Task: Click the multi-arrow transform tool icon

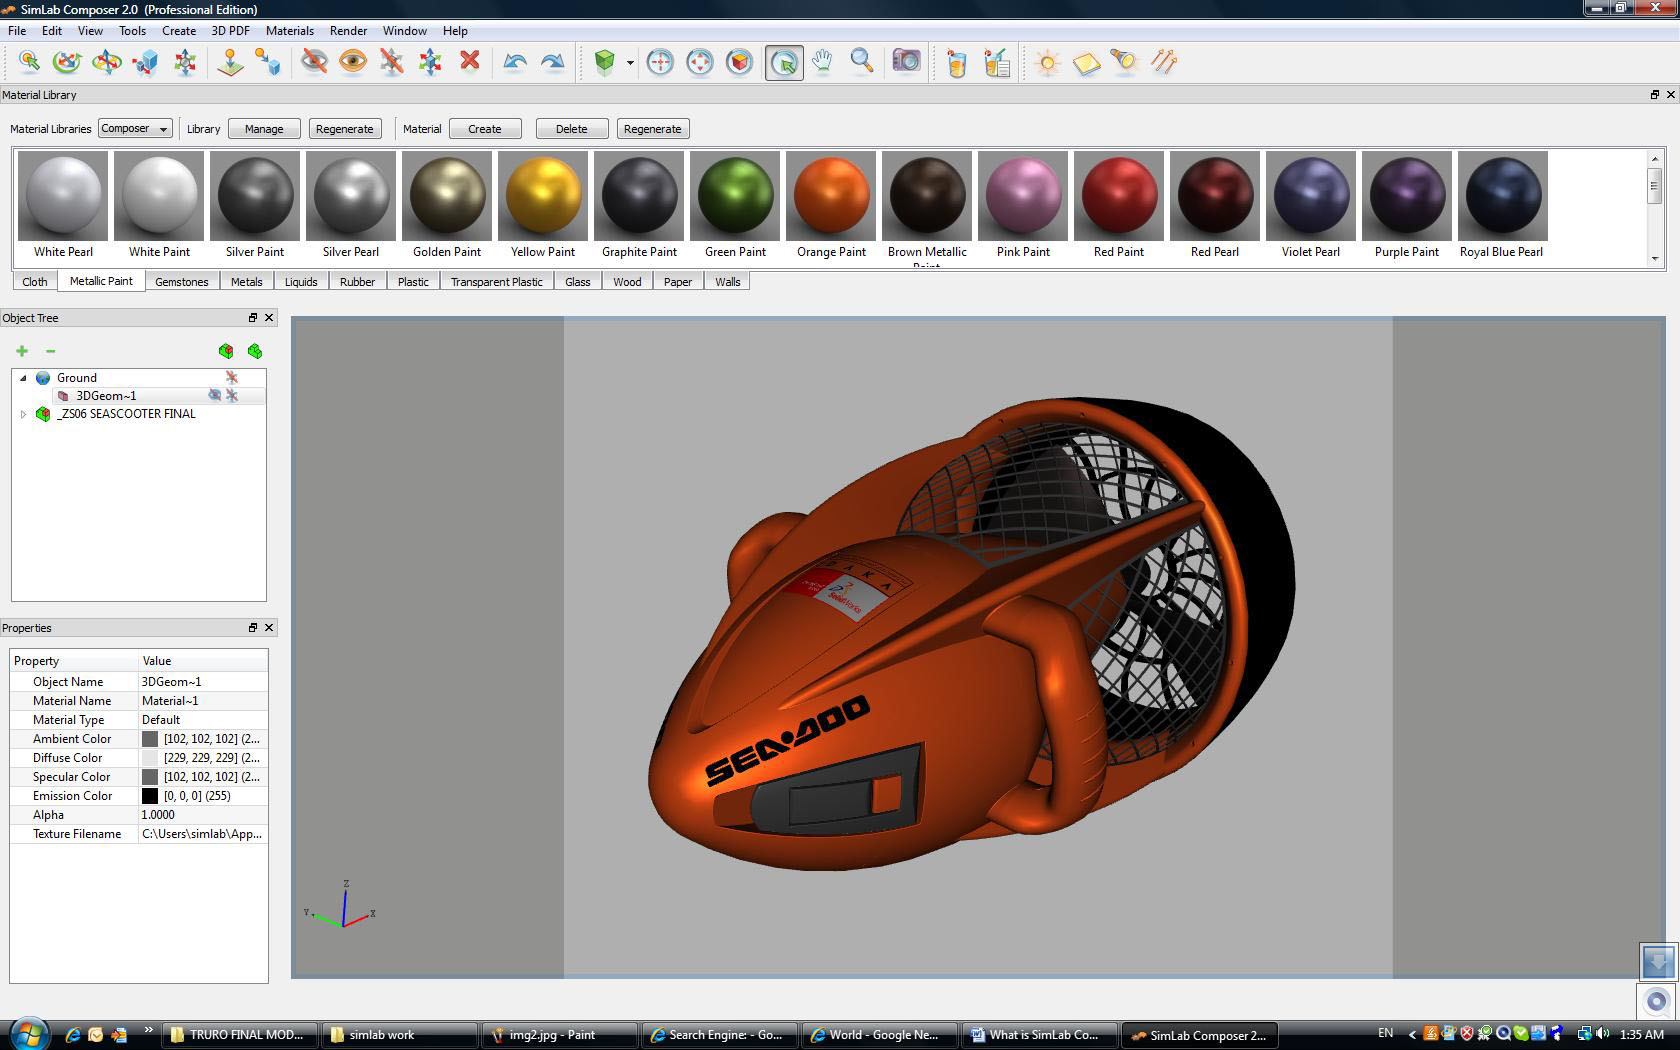Action: point(185,62)
